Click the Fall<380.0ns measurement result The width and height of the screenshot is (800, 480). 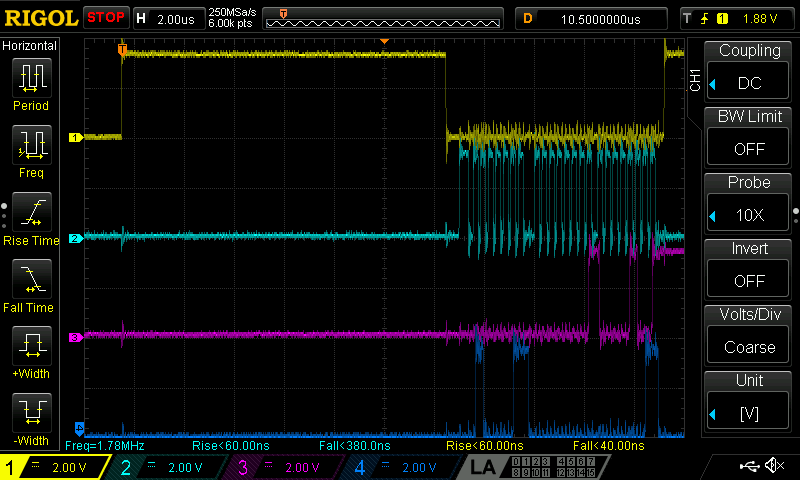(x=355, y=446)
